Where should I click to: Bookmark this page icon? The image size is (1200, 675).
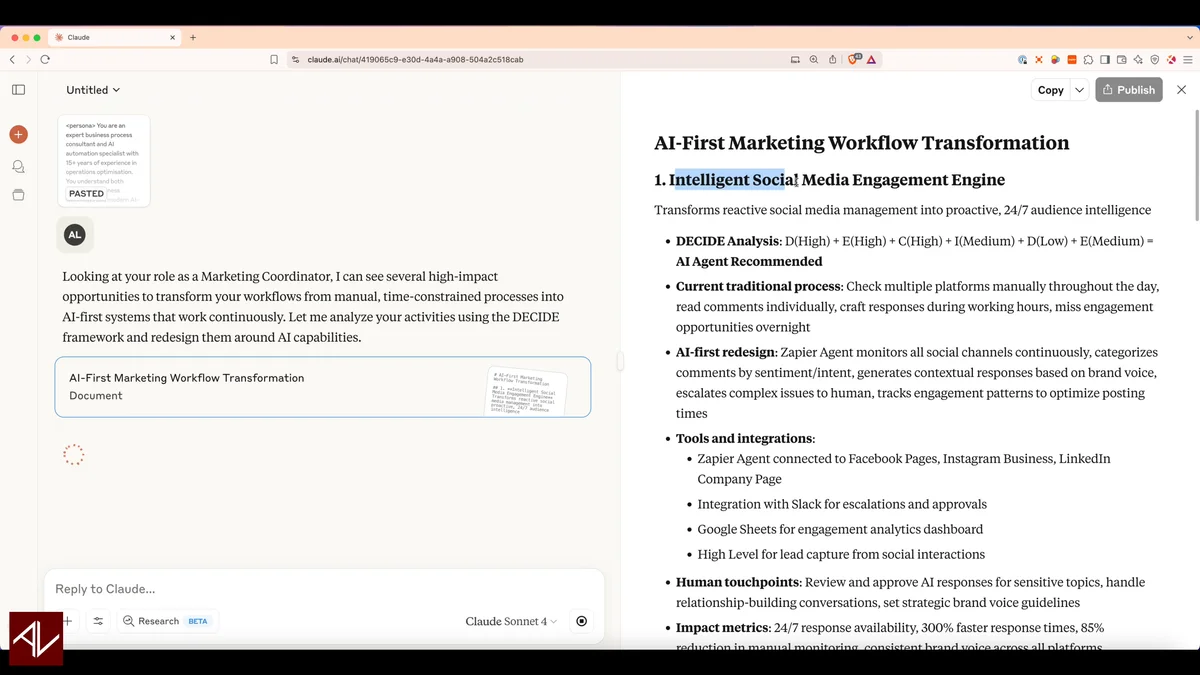(x=274, y=60)
